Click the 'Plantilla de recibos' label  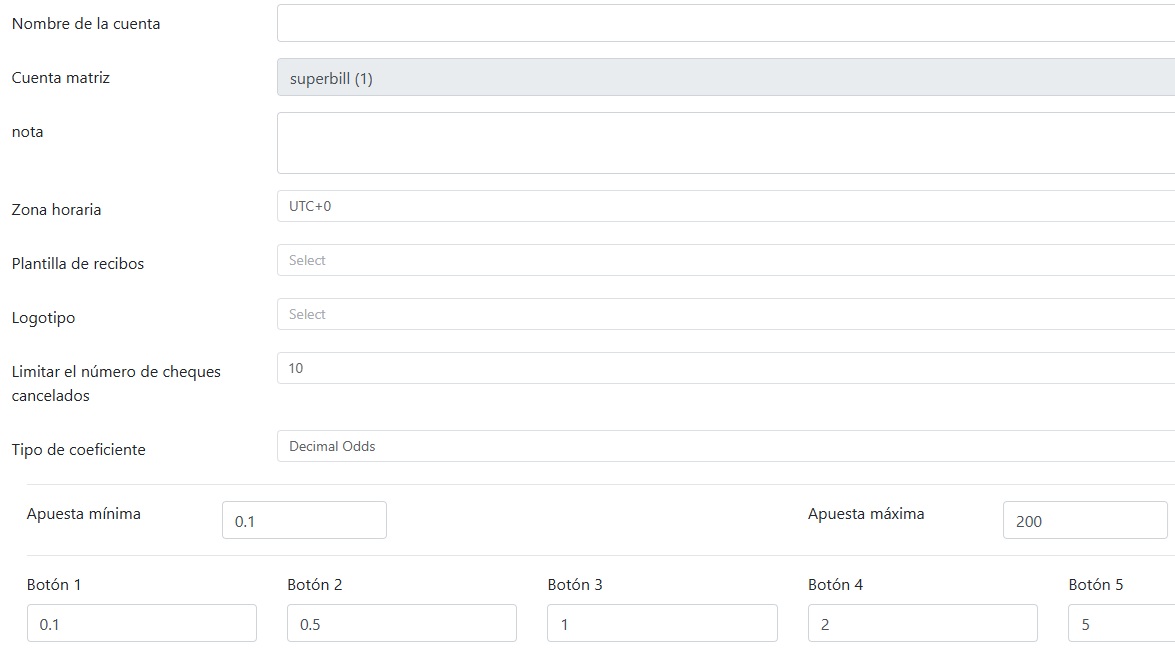coord(78,264)
